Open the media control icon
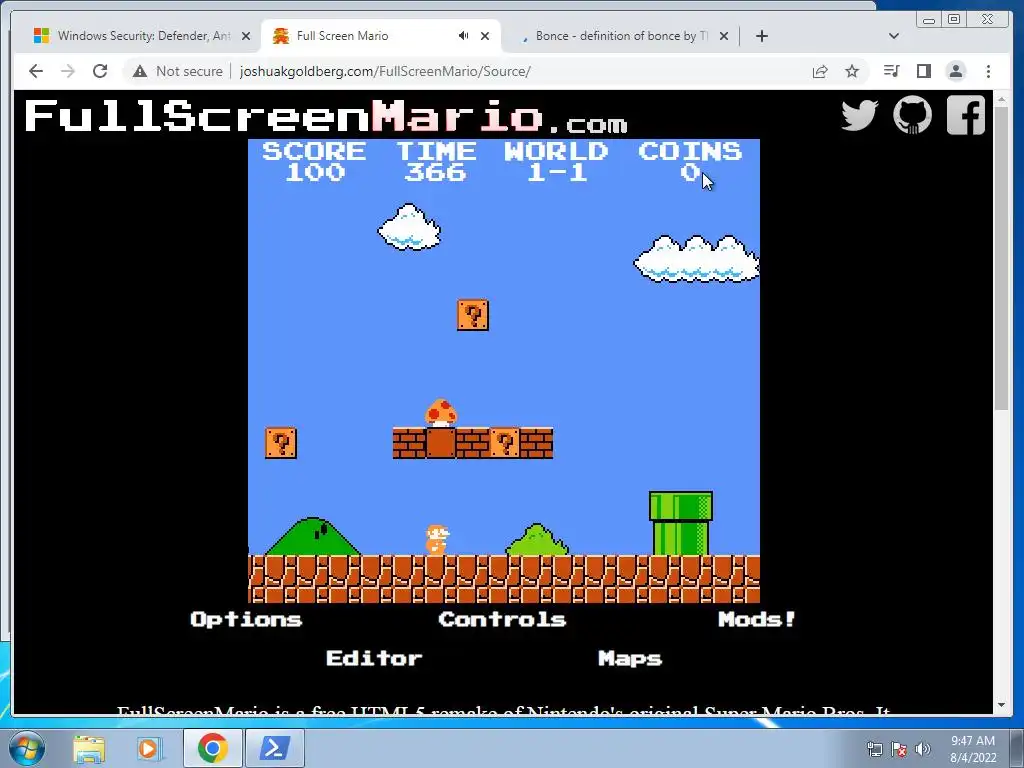Viewport: 1024px width, 768px height. tap(891, 71)
